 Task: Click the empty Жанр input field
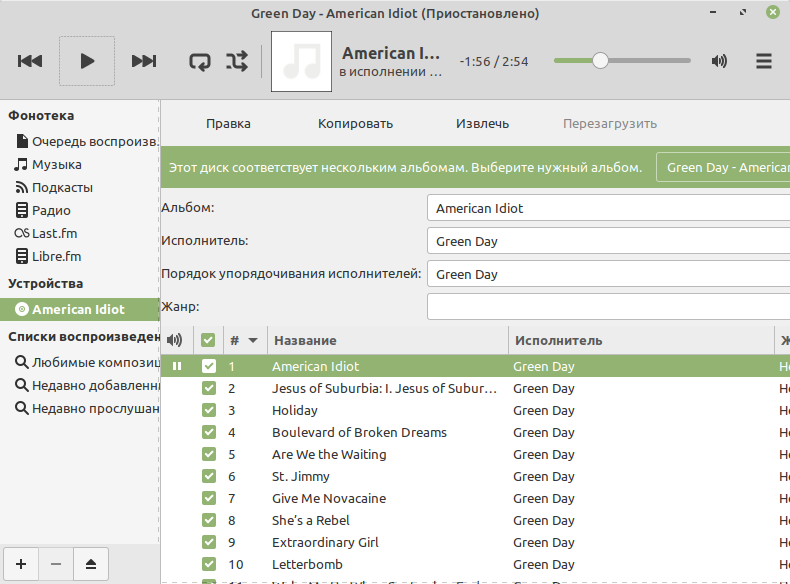pyautogui.click(x=609, y=307)
